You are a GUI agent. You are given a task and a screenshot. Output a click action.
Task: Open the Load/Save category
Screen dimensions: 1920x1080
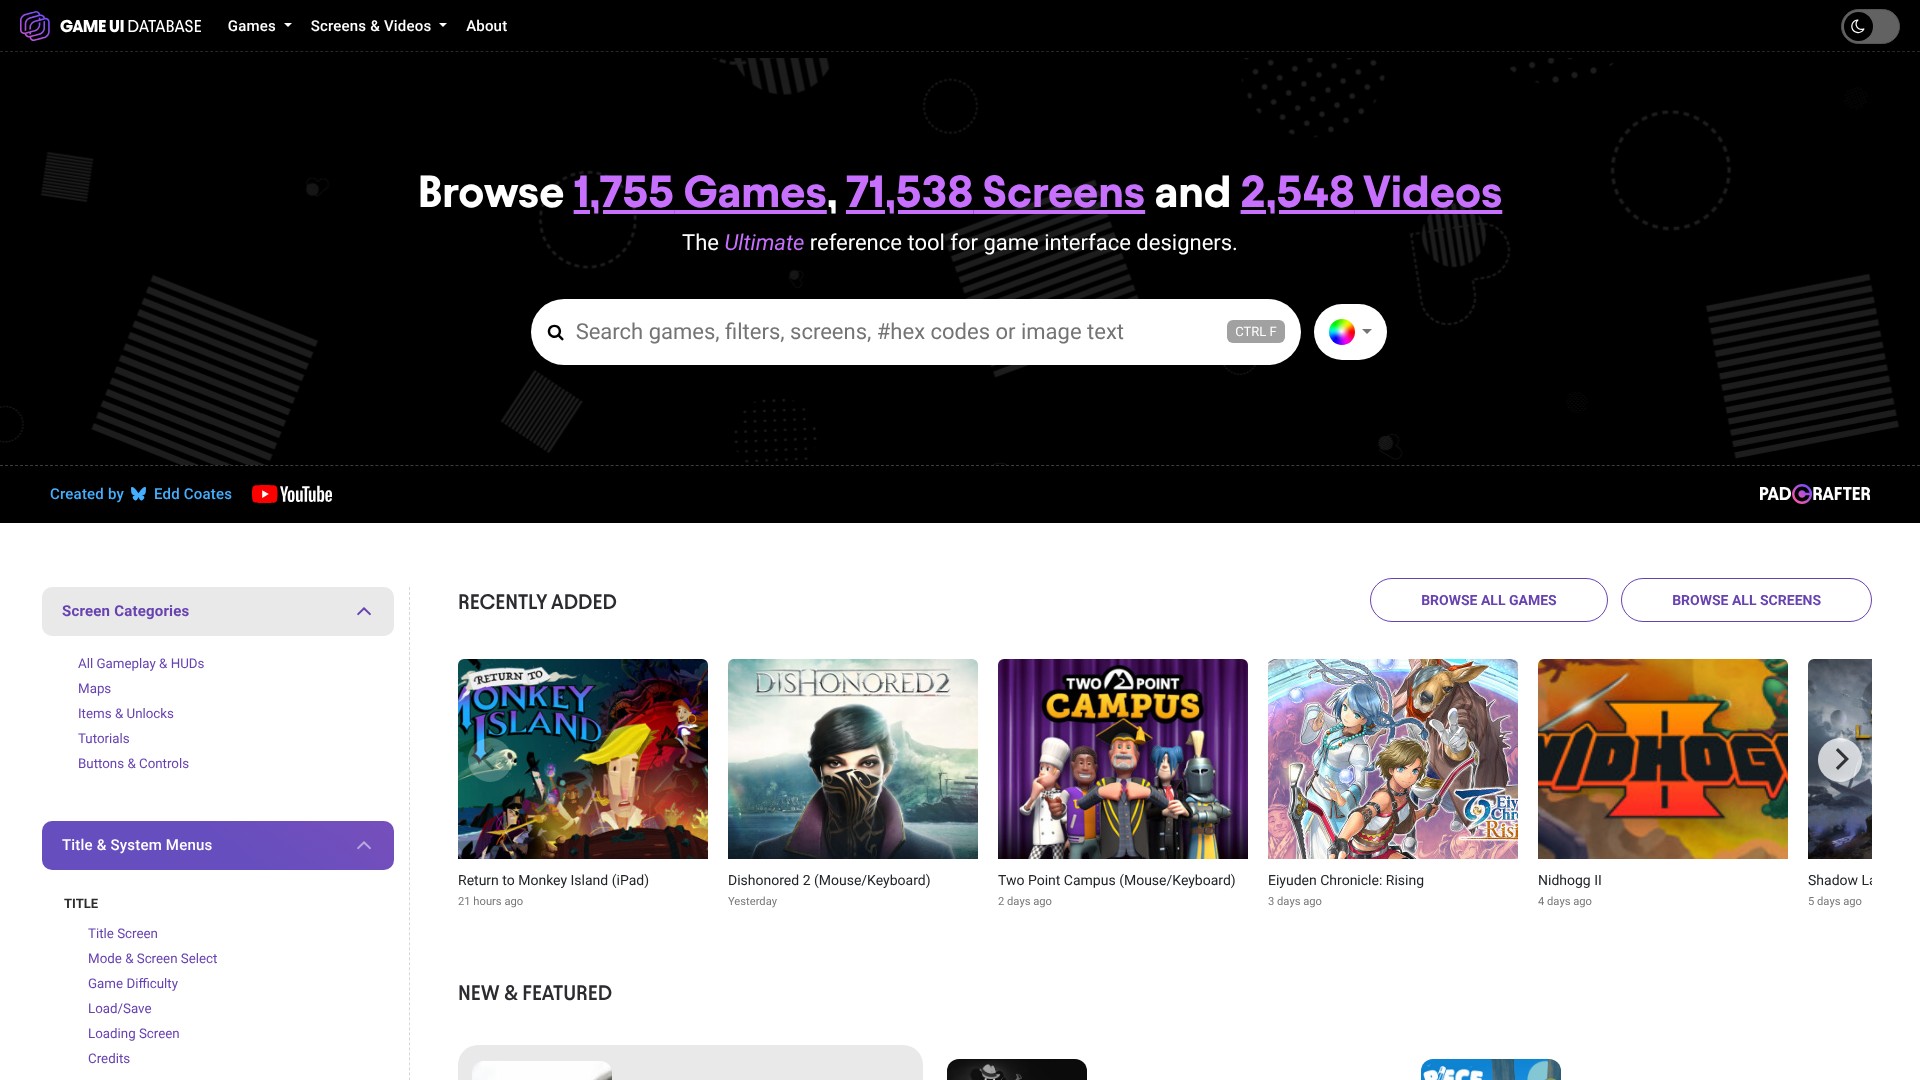(x=120, y=1008)
